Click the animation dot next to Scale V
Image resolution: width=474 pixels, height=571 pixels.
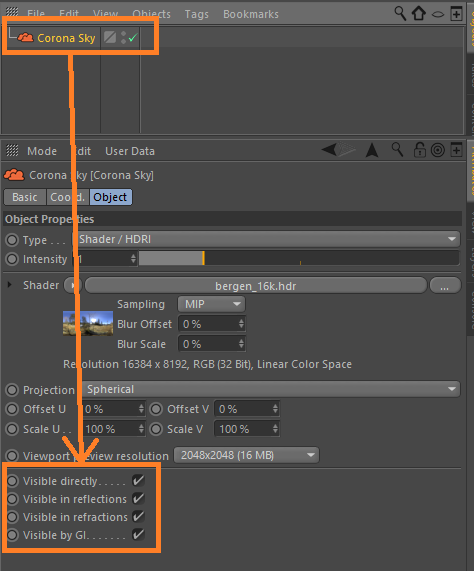coord(156,429)
